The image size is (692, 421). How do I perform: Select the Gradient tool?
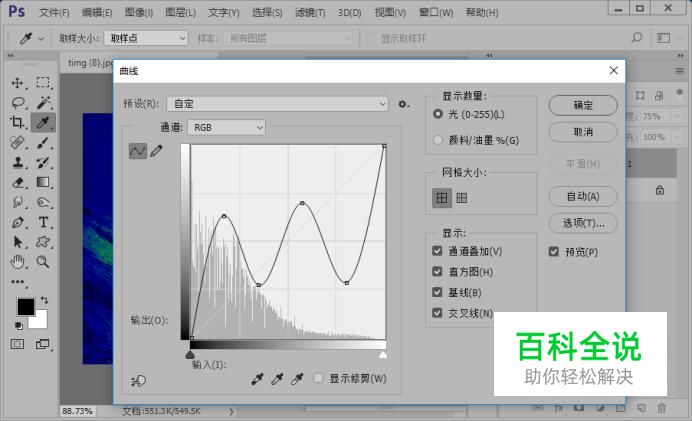coord(43,182)
